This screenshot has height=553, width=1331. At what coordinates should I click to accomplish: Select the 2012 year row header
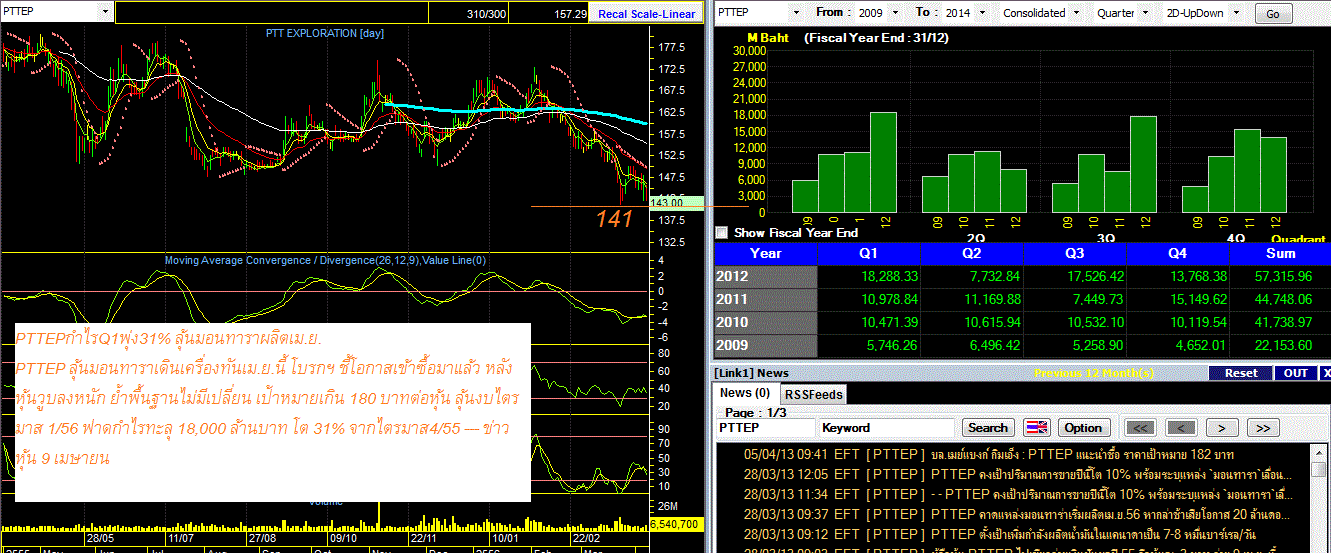tap(765, 276)
